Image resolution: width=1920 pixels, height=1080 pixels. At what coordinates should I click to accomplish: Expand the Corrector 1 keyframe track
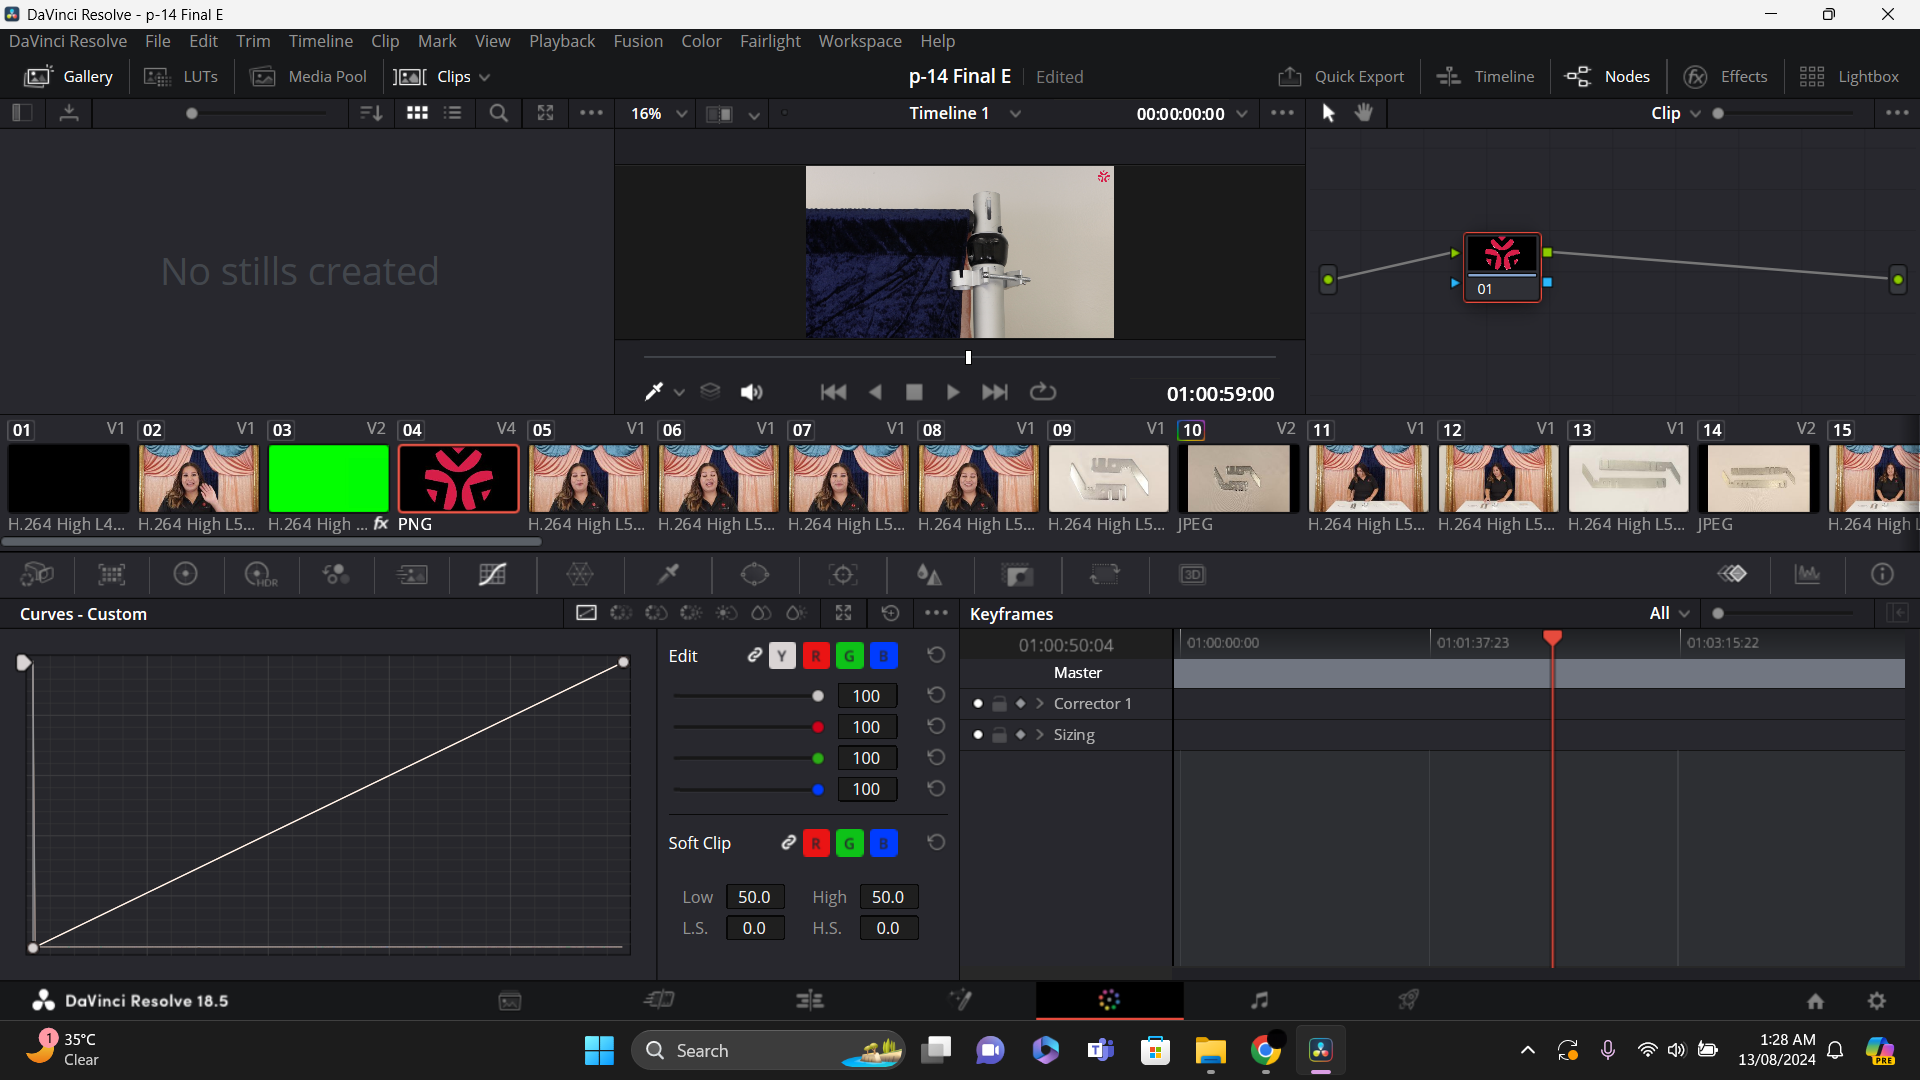click(x=1040, y=704)
